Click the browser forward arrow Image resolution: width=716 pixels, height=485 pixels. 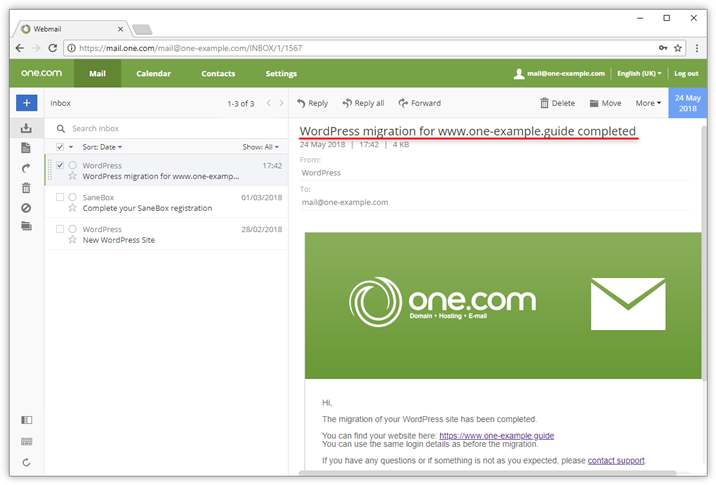pos(36,48)
